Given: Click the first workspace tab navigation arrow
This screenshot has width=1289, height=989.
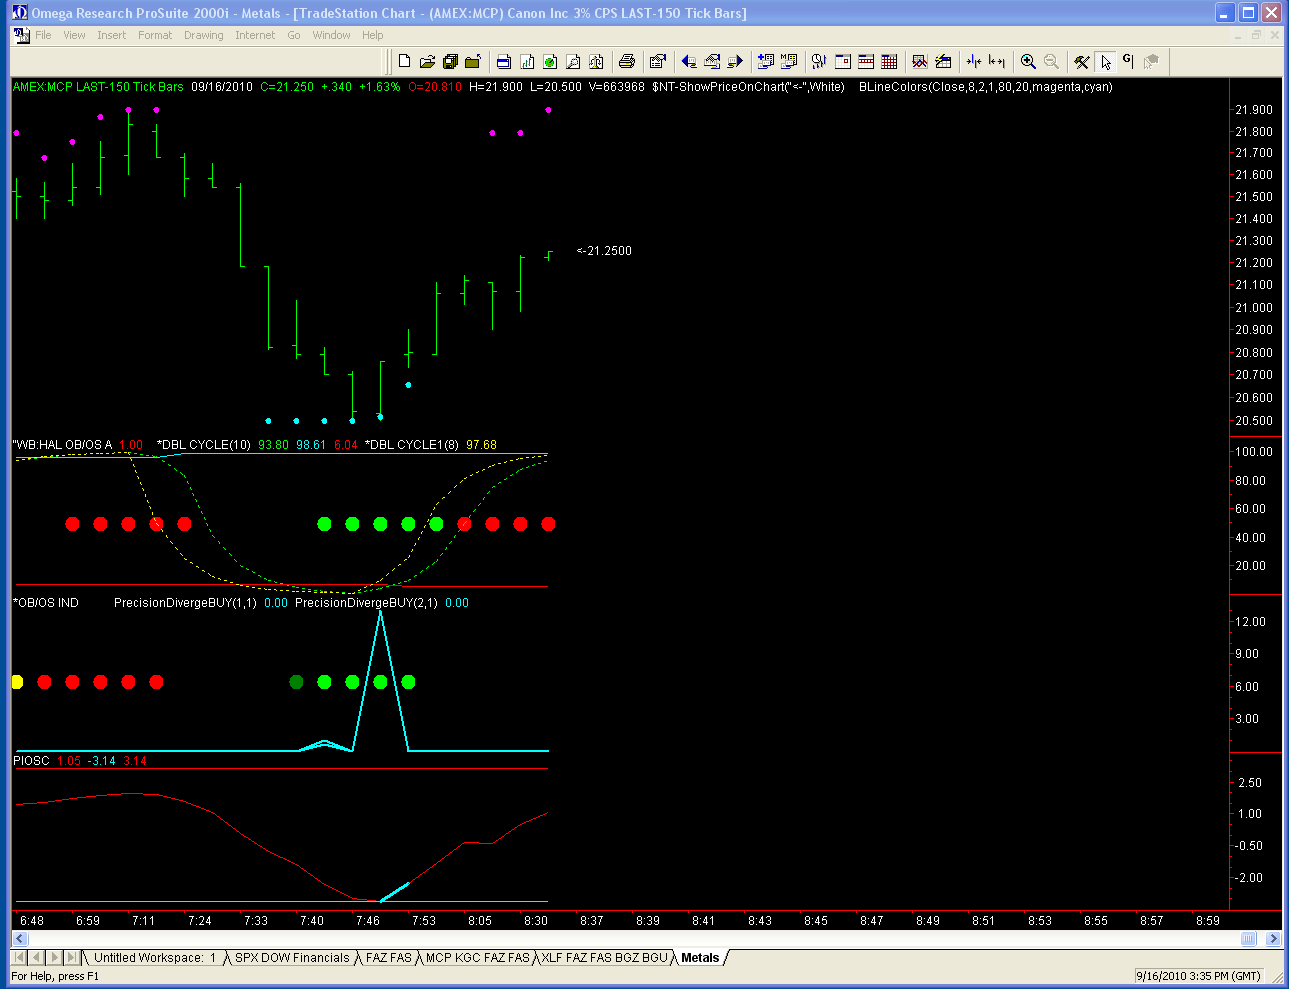Looking at the screenshot, I should [x=19, y=958].
